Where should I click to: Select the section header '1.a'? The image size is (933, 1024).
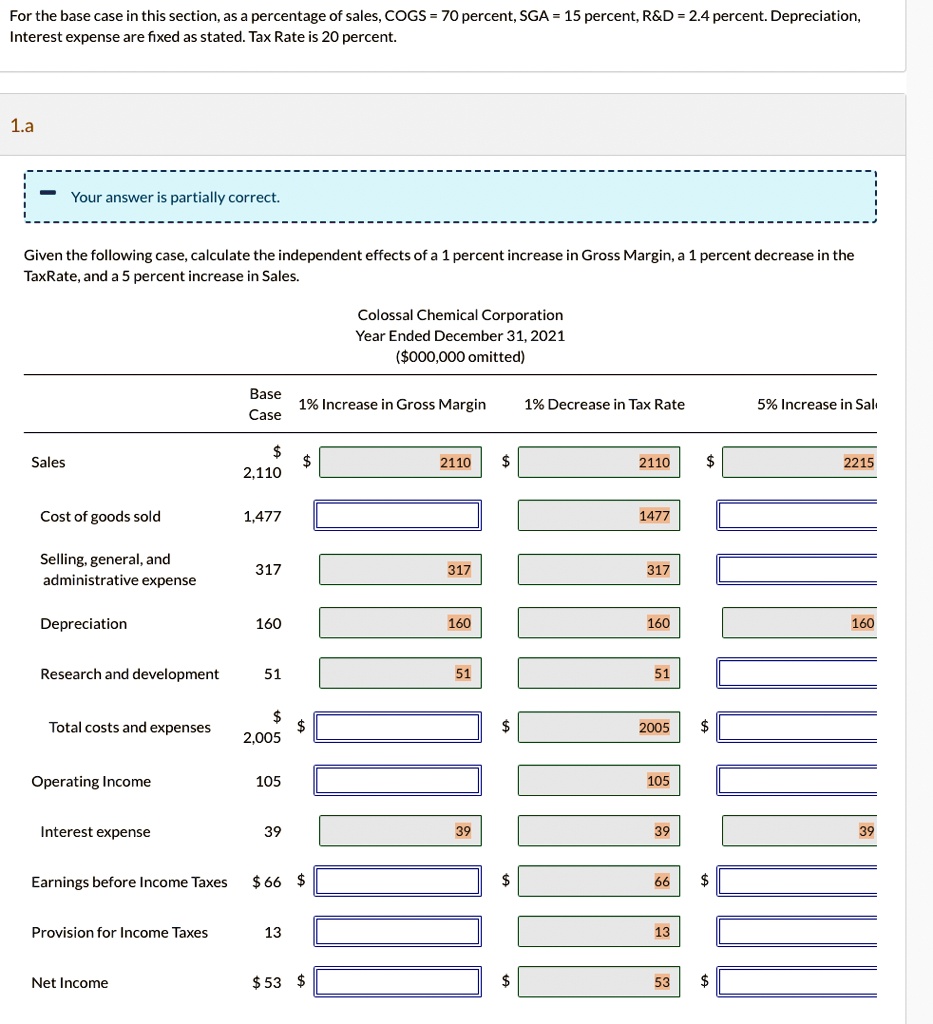pyautogui.click(x=22, y=125)
